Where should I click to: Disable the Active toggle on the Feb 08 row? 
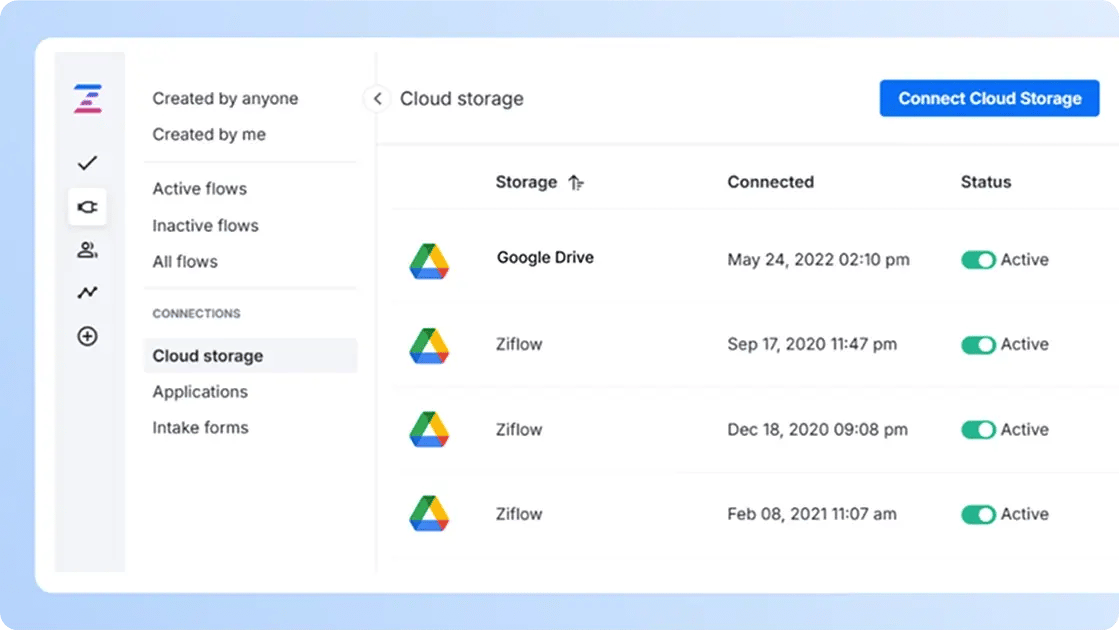[x=978, y=514]
